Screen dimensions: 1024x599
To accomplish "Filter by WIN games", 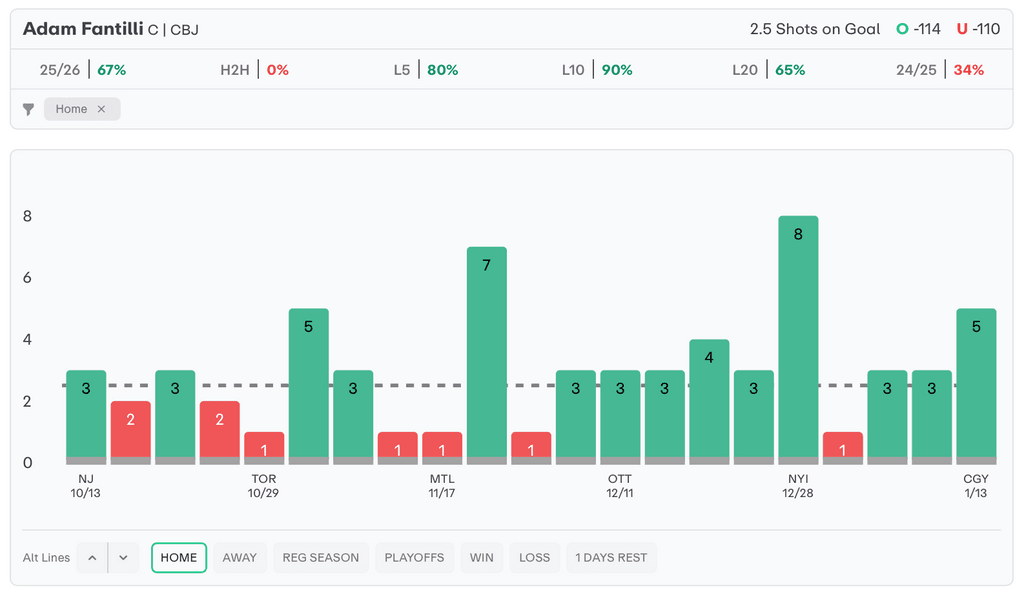I will coord(482,558).
